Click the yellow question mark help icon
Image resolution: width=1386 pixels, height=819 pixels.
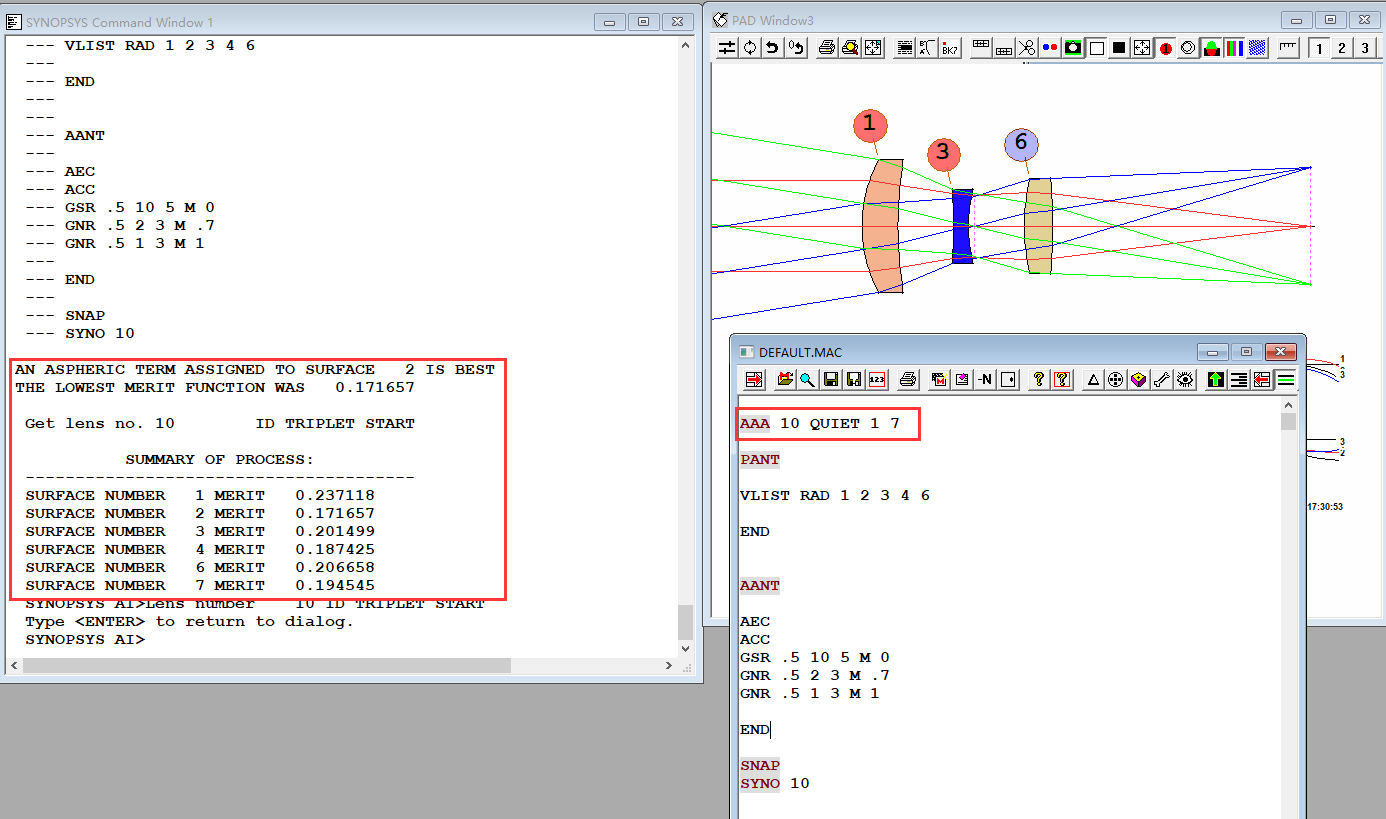(1038, 379)
